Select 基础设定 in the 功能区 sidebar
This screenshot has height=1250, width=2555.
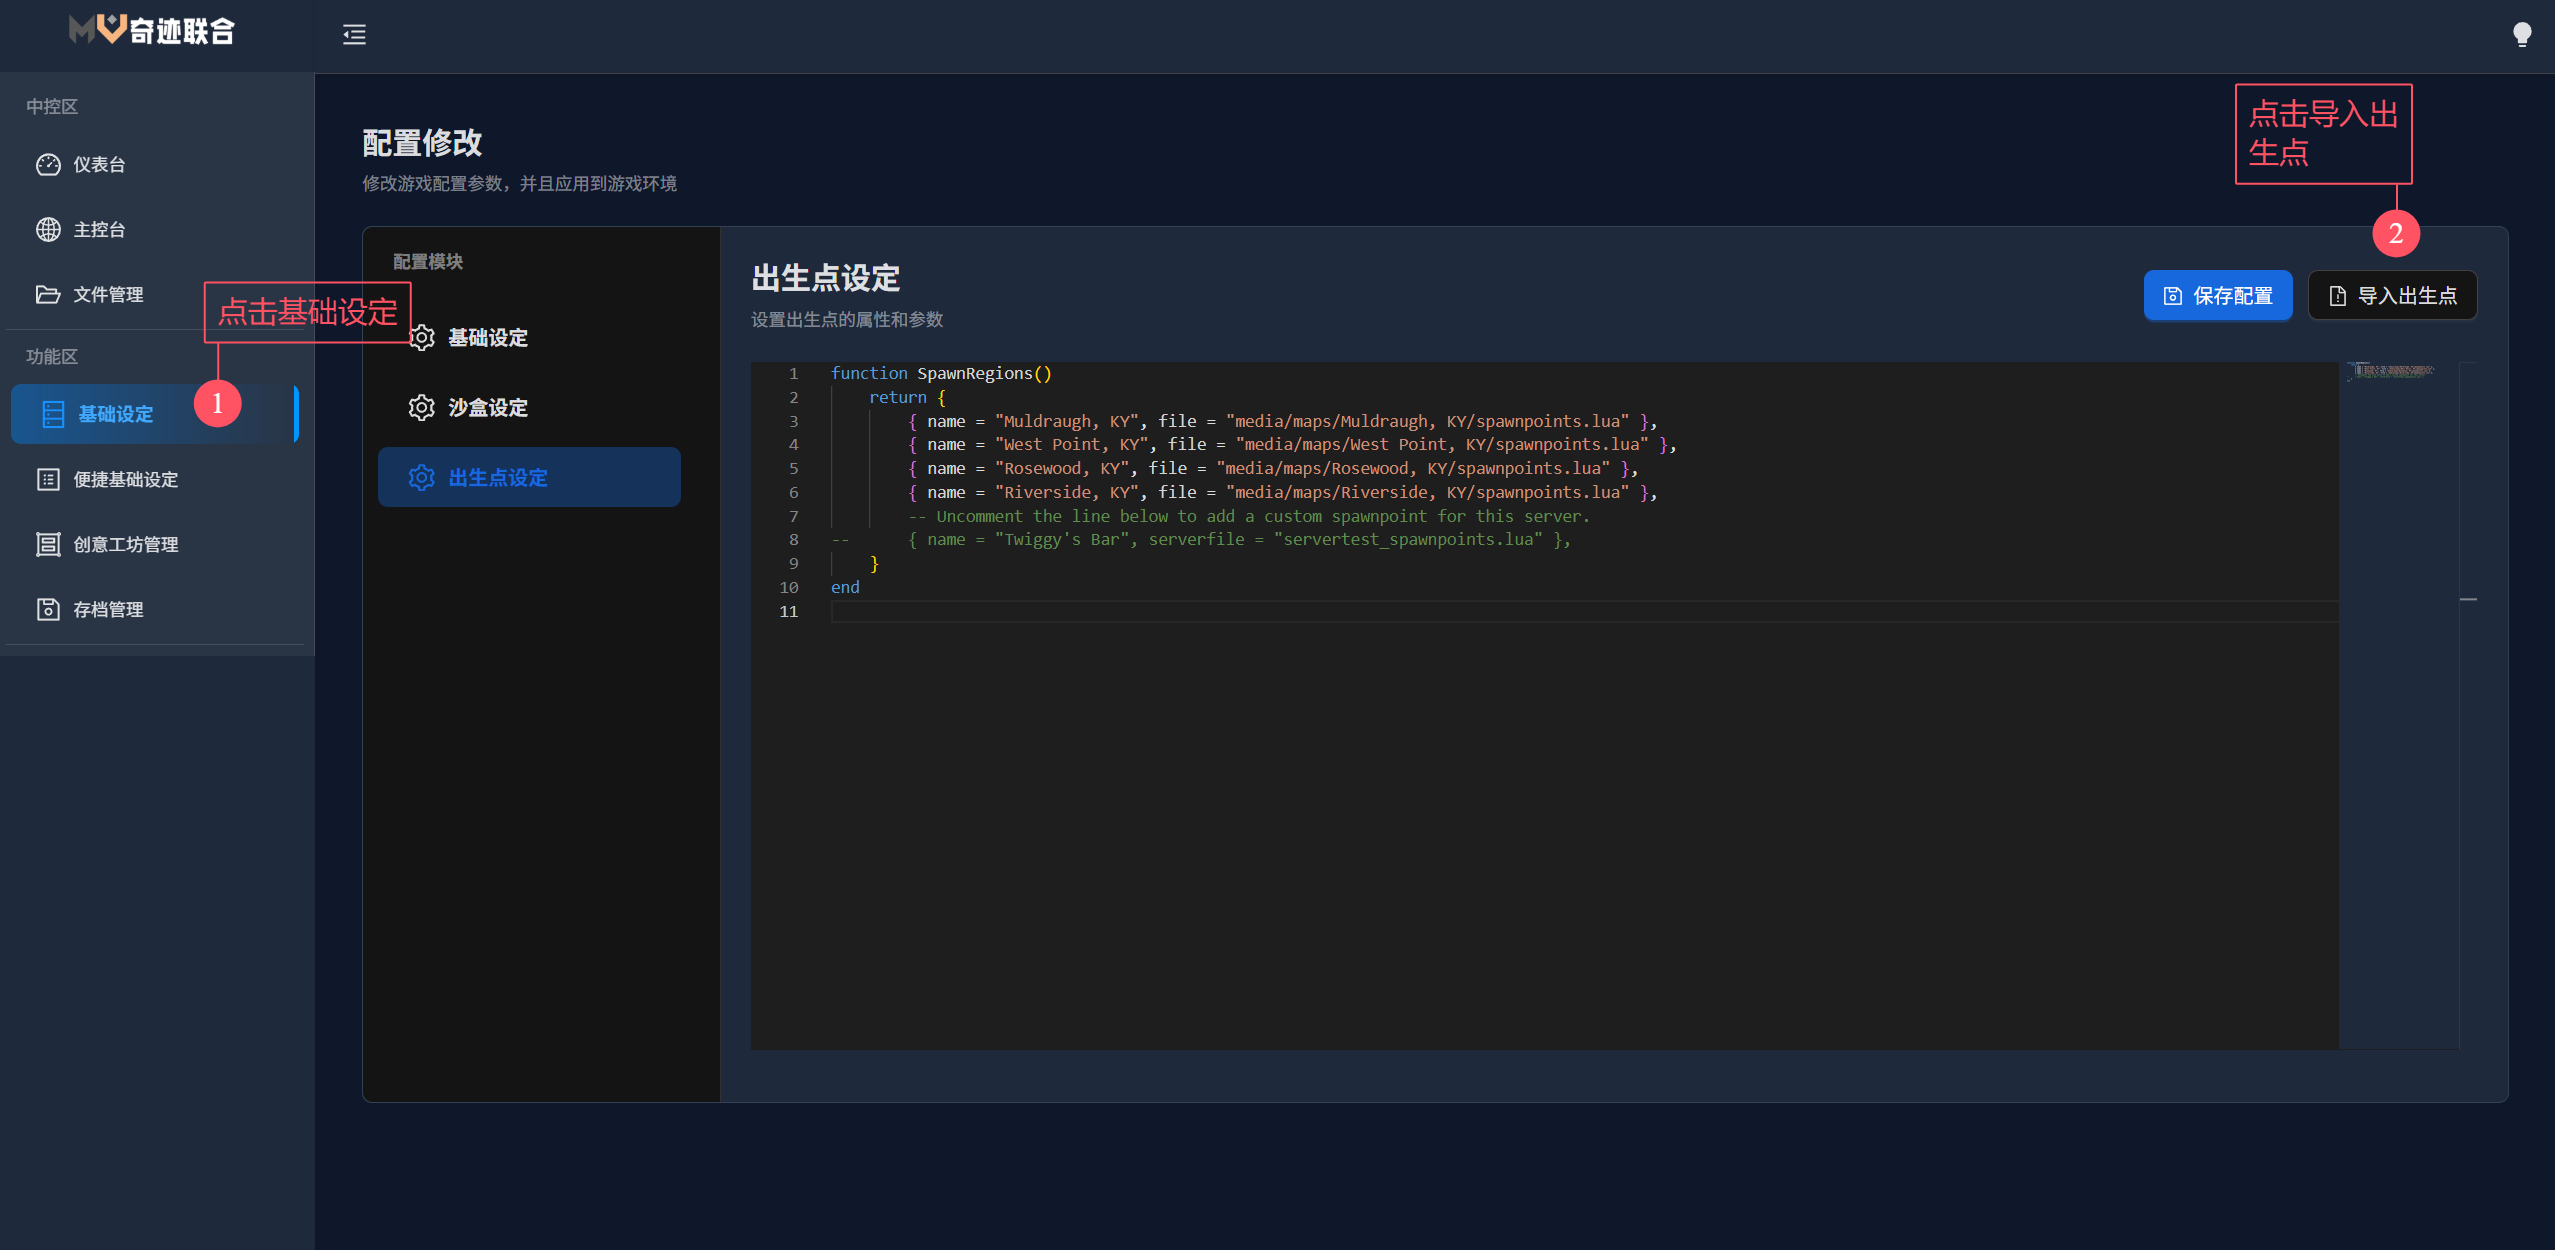pos(115,414)
